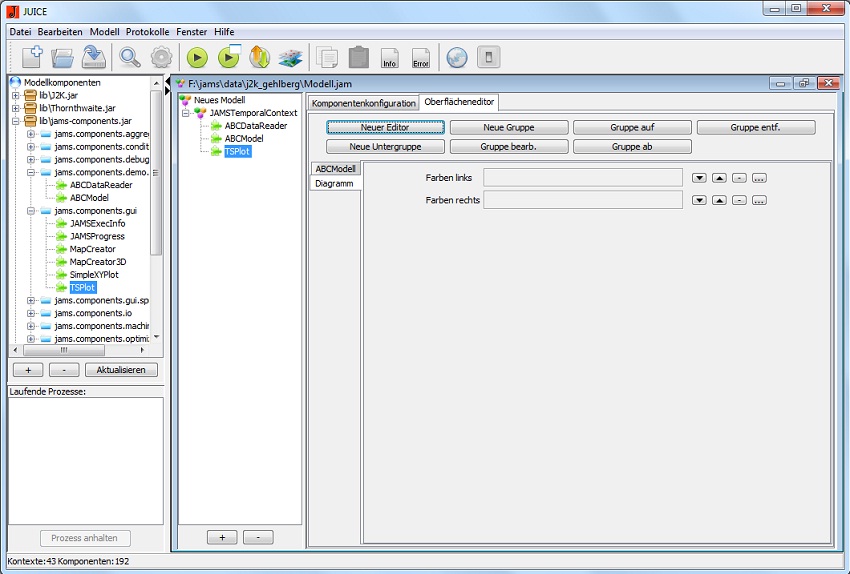This screenshot has height=574, width=850.
Task: Click the magnifying glass search icon
Action: pyautogui.click(x=130, y=57)
